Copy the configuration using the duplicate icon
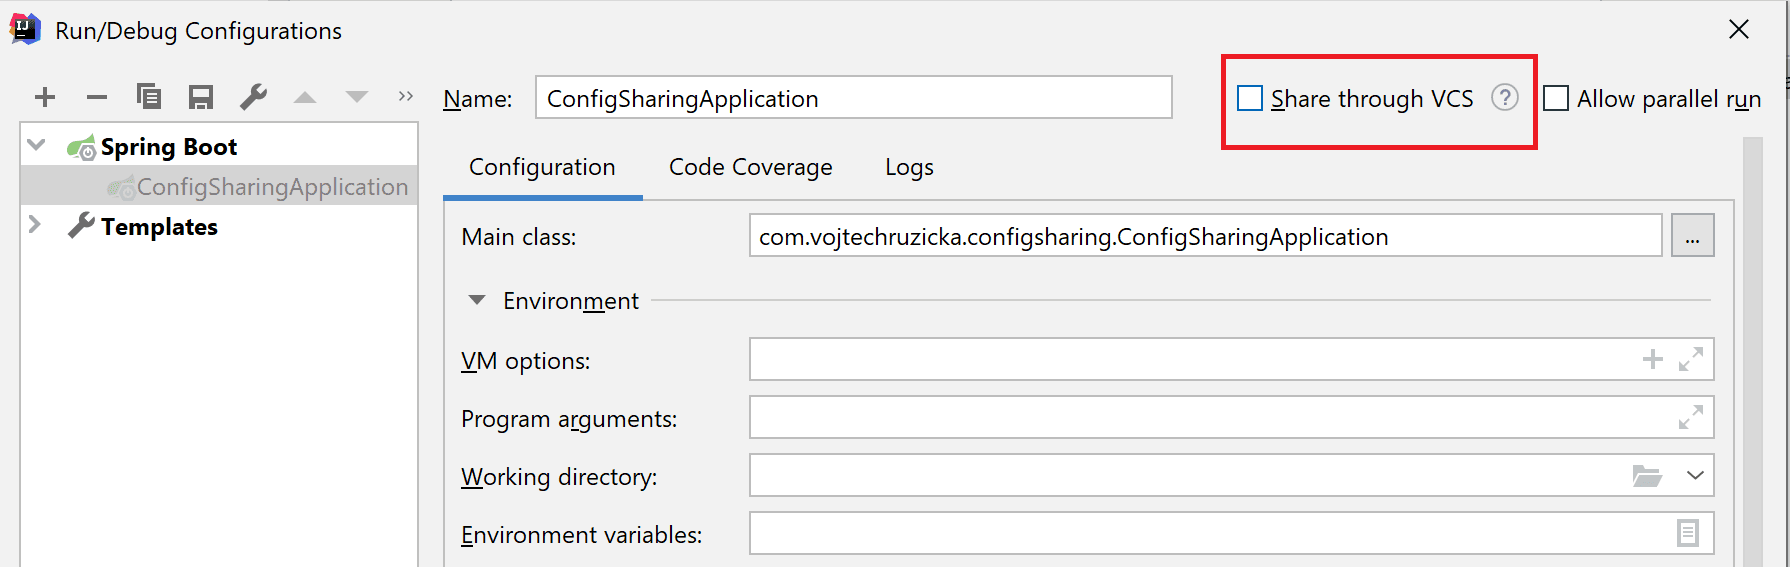 149,97
